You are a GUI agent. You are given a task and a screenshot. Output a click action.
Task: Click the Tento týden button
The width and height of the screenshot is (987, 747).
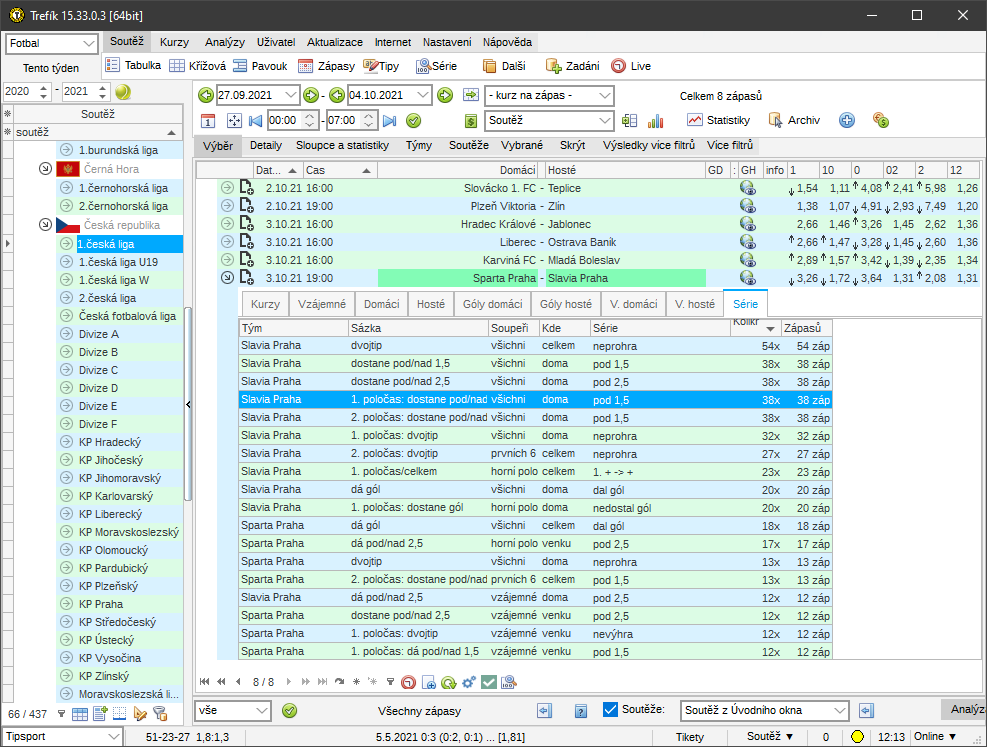(x=51, y=68)
